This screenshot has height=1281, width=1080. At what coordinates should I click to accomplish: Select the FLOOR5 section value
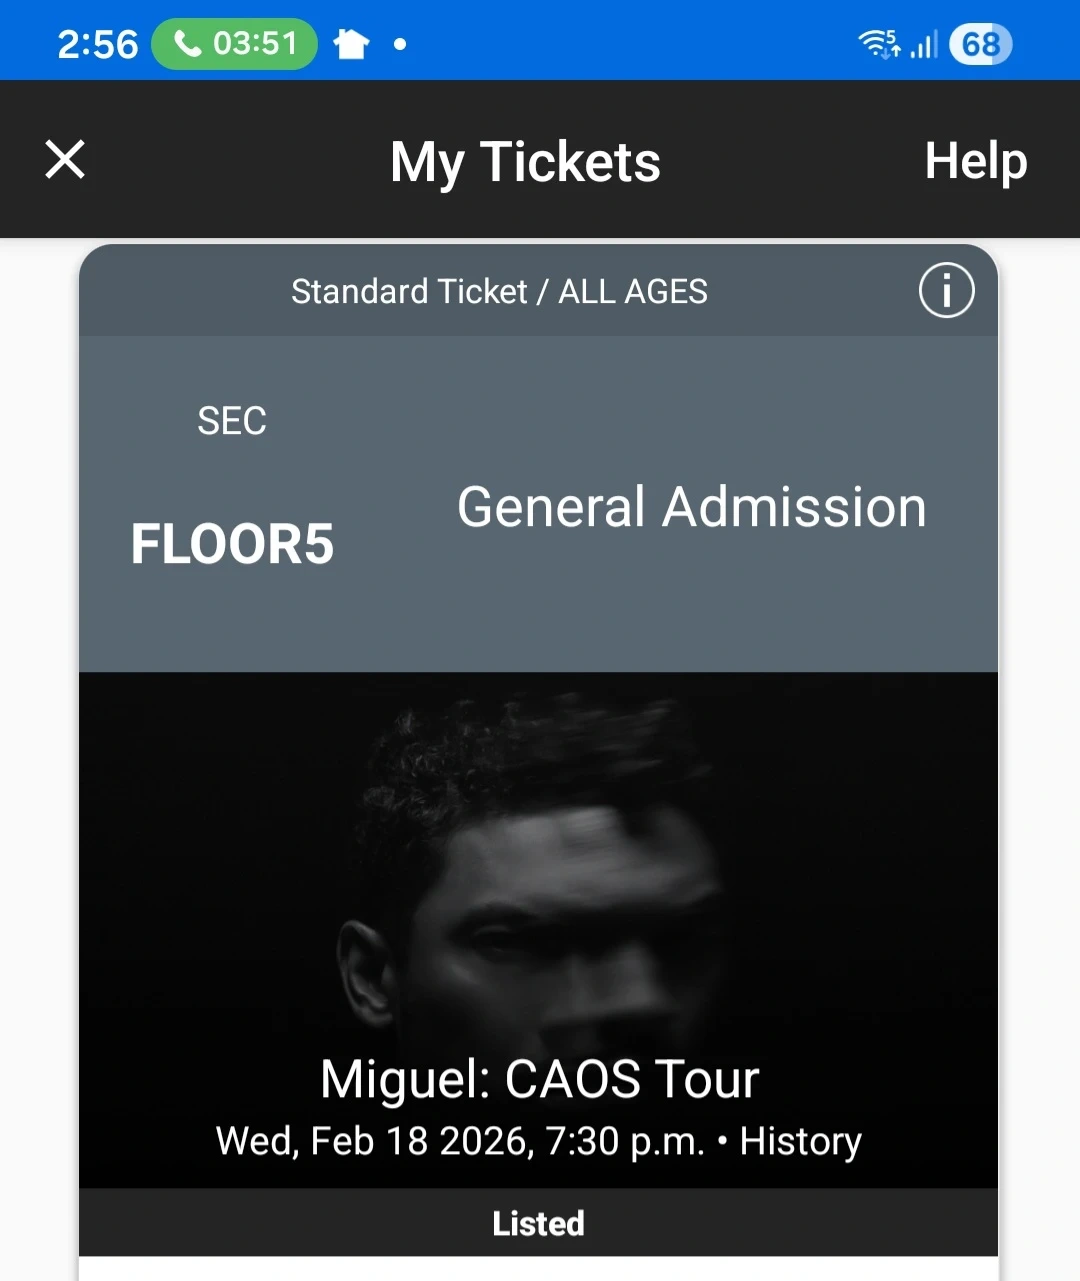pyautogui.click(x=232, y=544)
